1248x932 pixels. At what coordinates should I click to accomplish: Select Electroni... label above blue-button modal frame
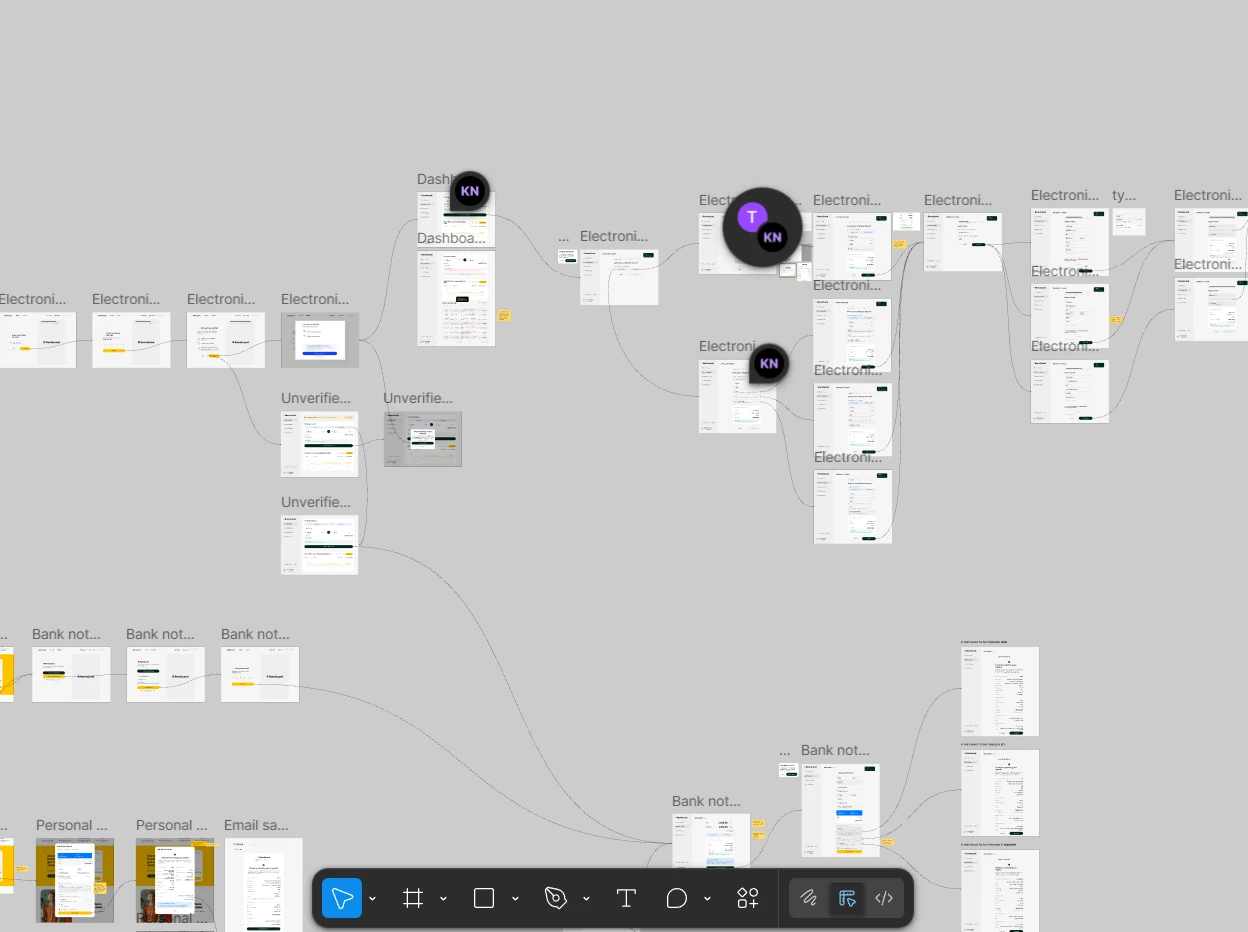point(316,299)
